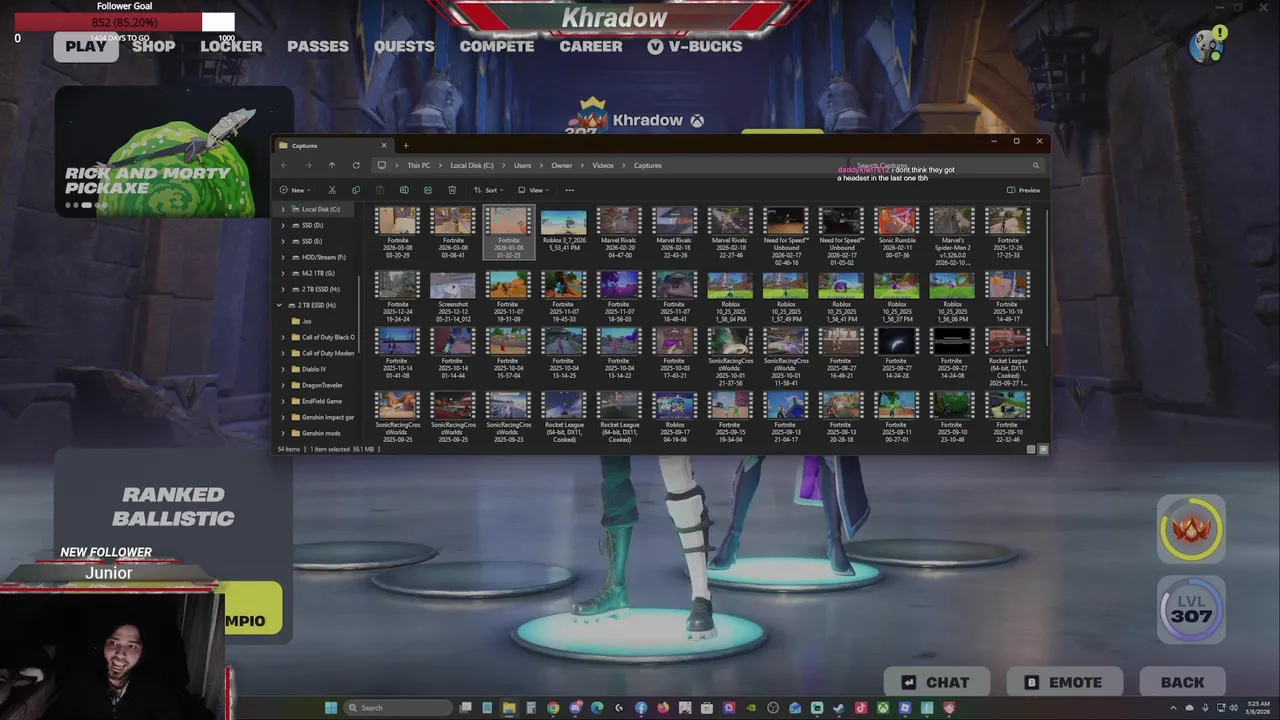This screenshot has height=720, width=1280.
Task: Expand the M.2 1TB (G:) tree node
Action: point(282,273)
